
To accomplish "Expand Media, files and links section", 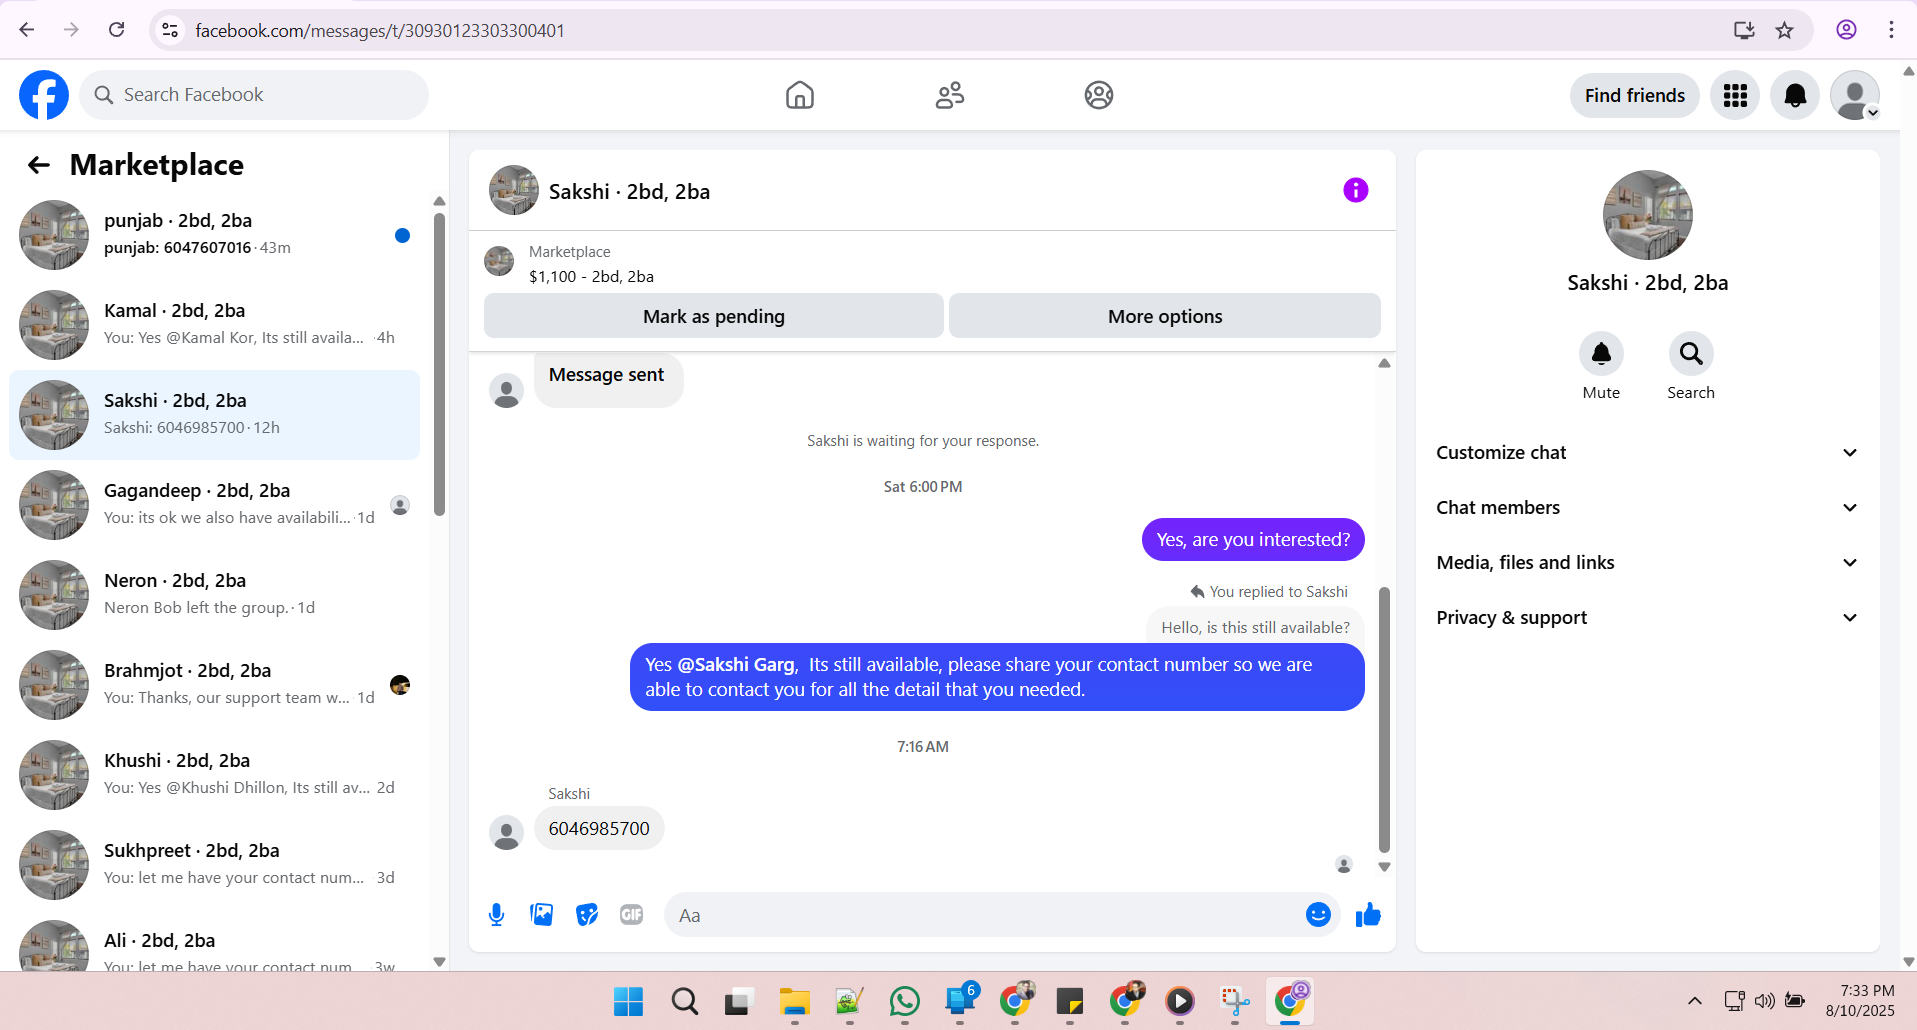I will [1647, 563].
